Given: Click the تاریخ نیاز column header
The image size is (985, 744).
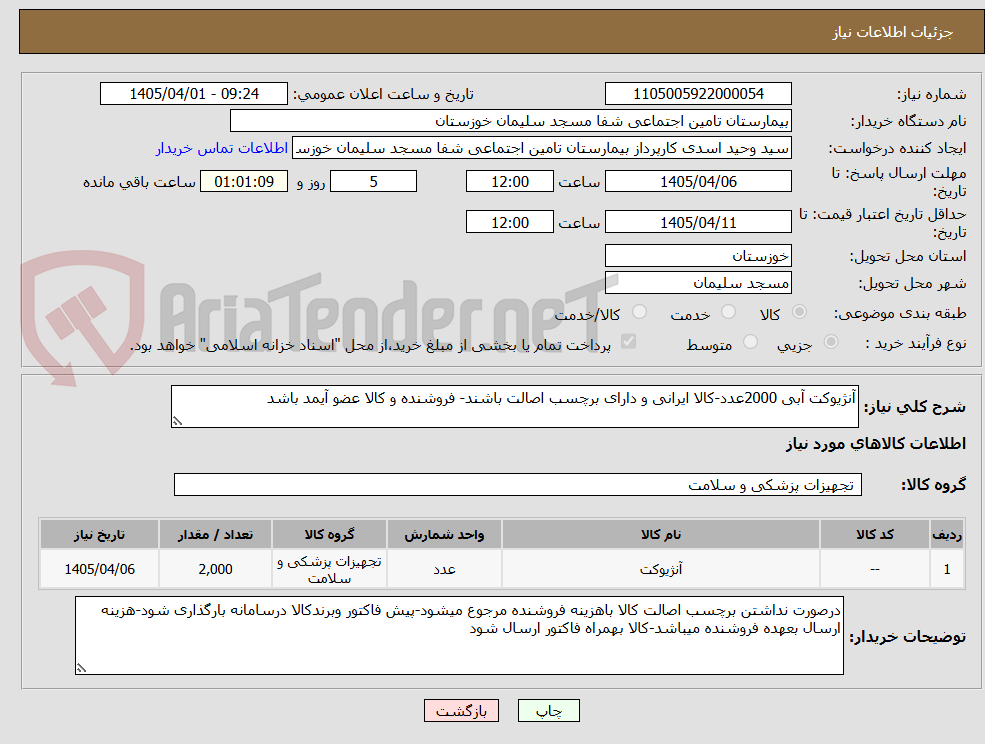Looking at the screenshot, I should pyautogui.click(x=99, y=535).
